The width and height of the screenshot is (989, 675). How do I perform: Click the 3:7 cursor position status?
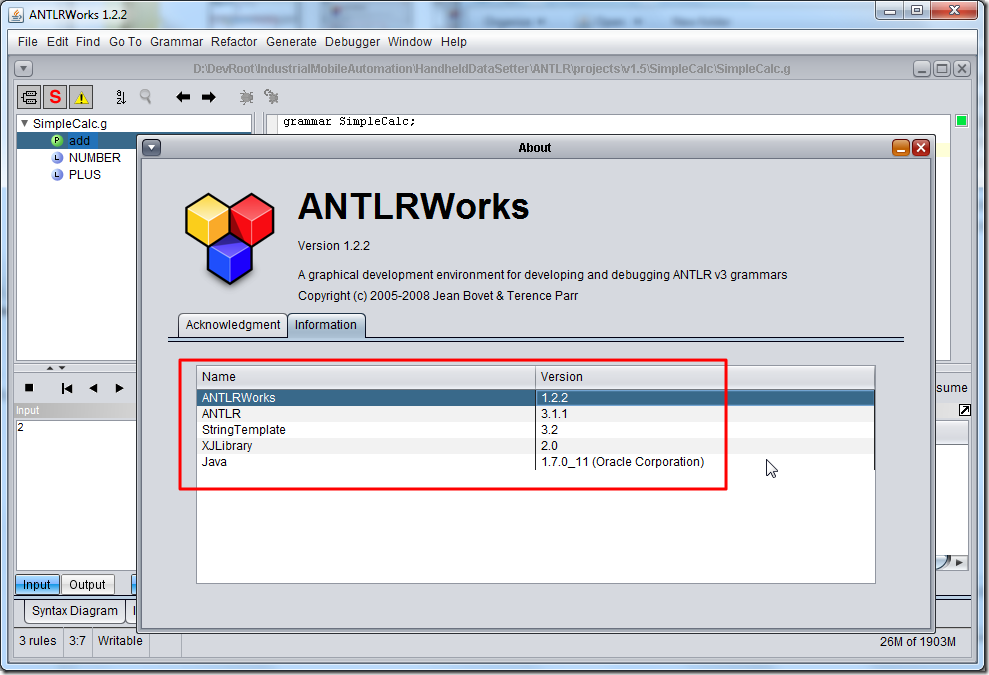(78, 641)
